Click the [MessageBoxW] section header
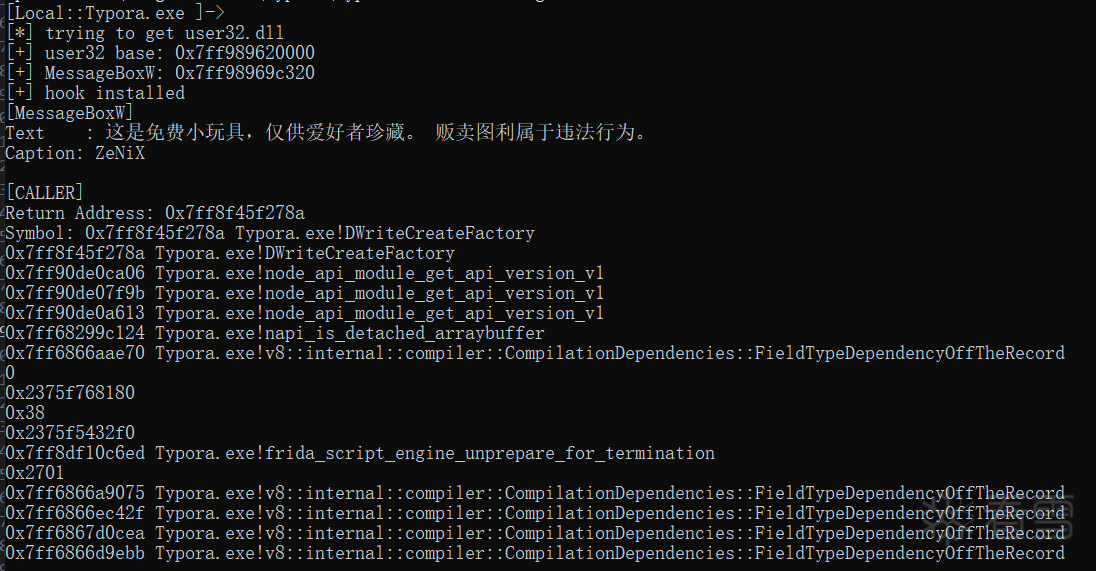This screenshot has height=571, width=1096. (69, 113)
